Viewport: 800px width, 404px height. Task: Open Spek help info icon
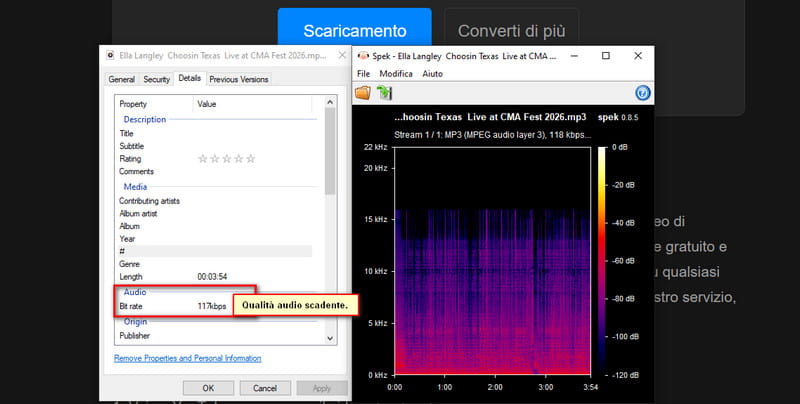point(642,93)
